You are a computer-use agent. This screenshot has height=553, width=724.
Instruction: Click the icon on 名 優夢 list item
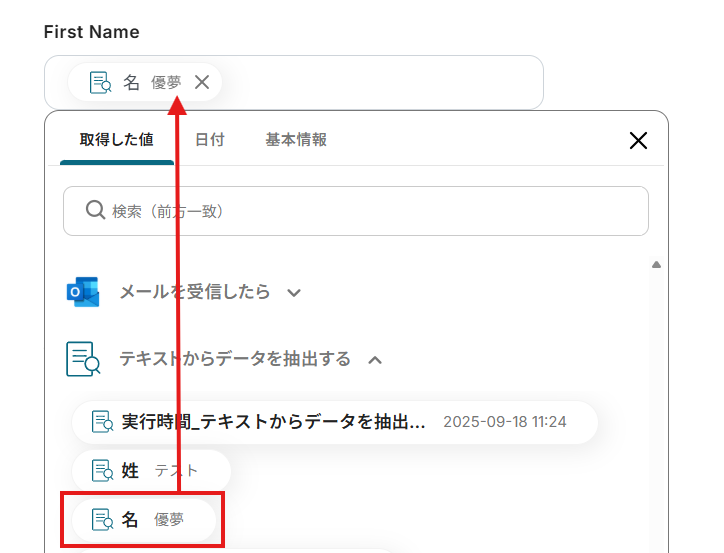click(x=102, y=519)
